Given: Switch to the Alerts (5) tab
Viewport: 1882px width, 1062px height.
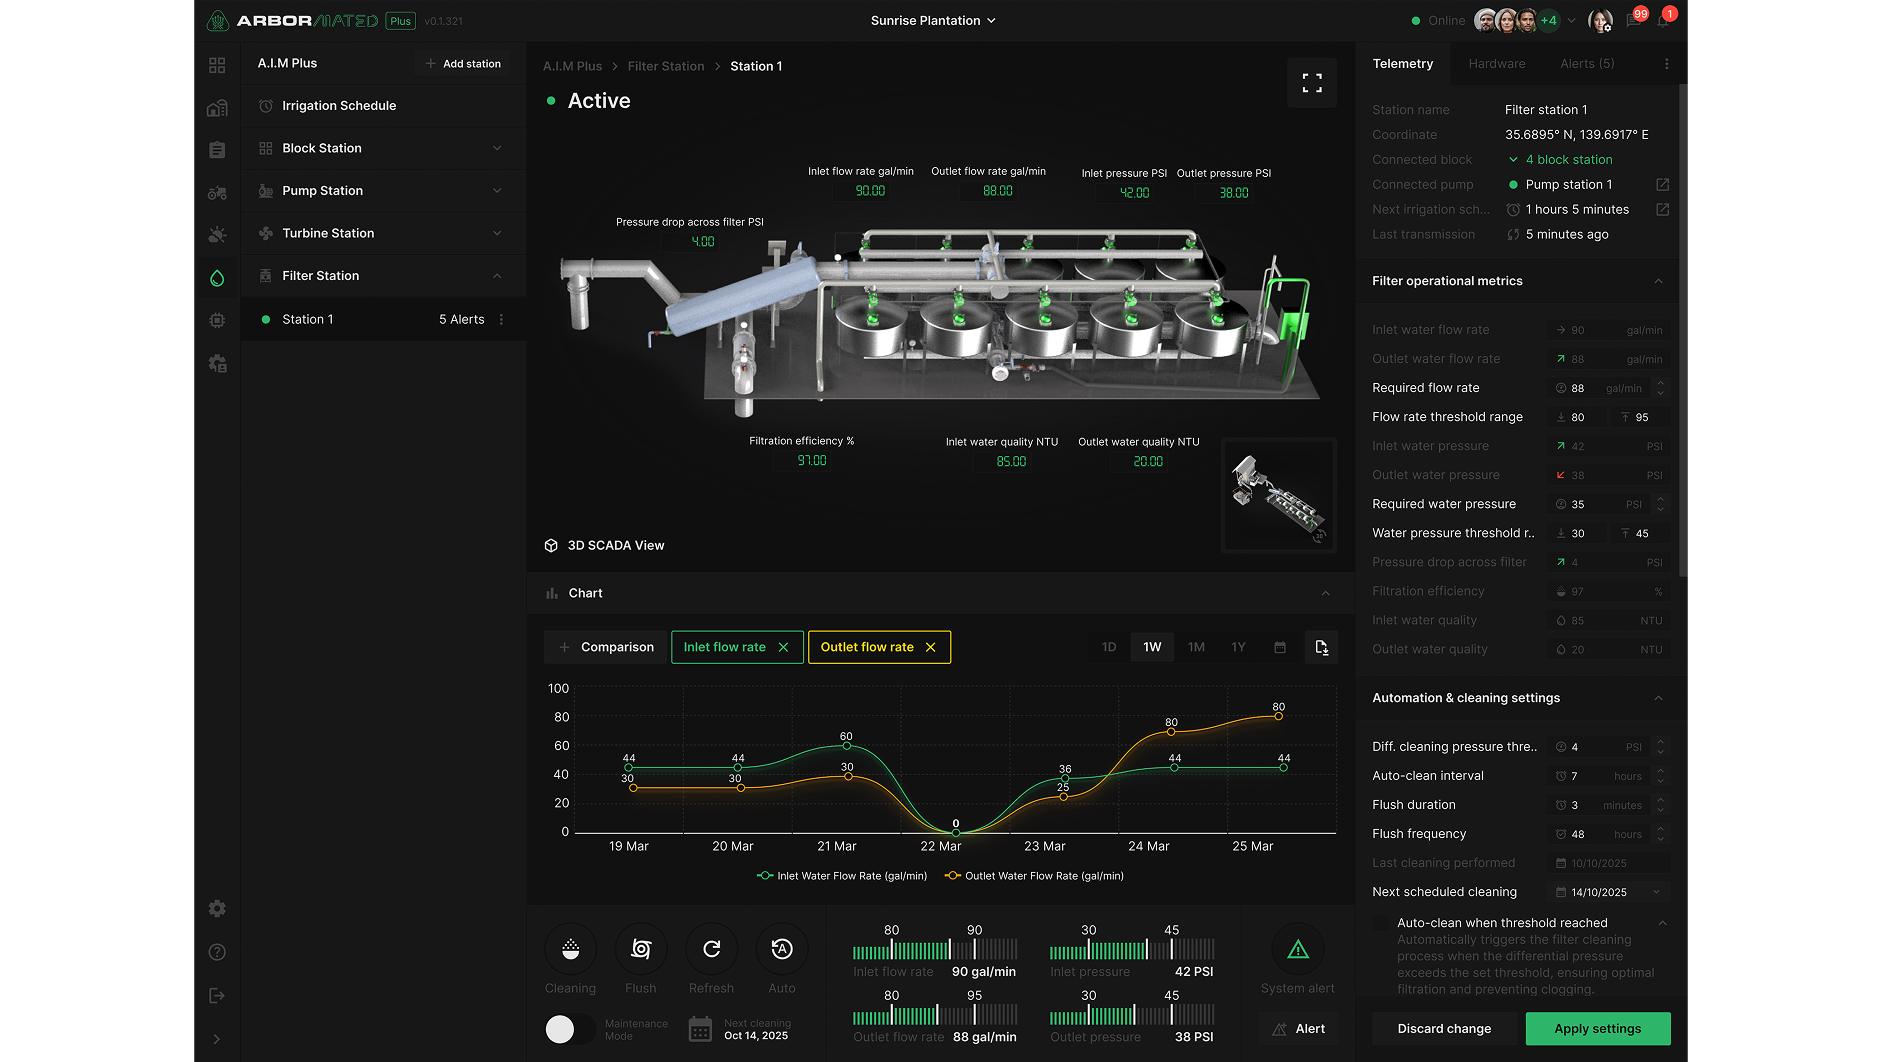Looking at the screenshot, I should 1587,63.
